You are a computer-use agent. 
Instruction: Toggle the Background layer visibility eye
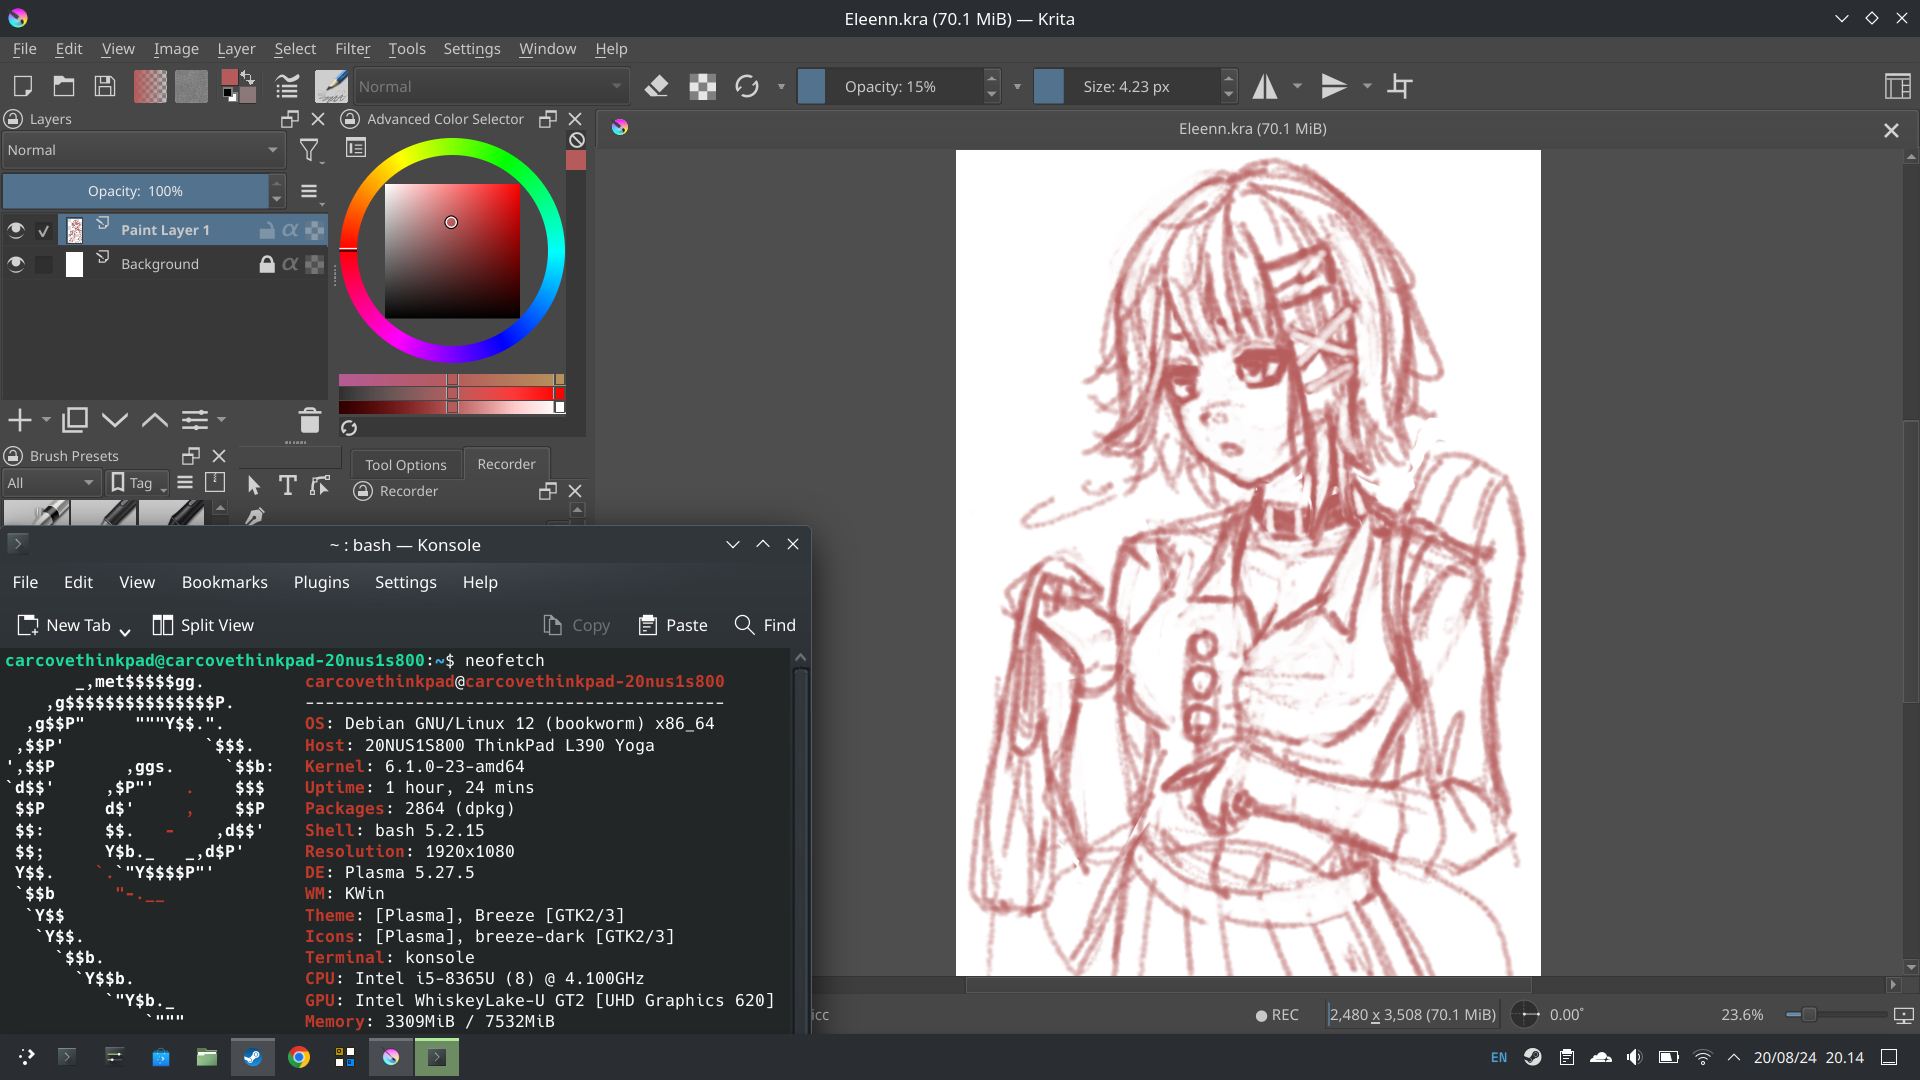click(x=16, y=264)
